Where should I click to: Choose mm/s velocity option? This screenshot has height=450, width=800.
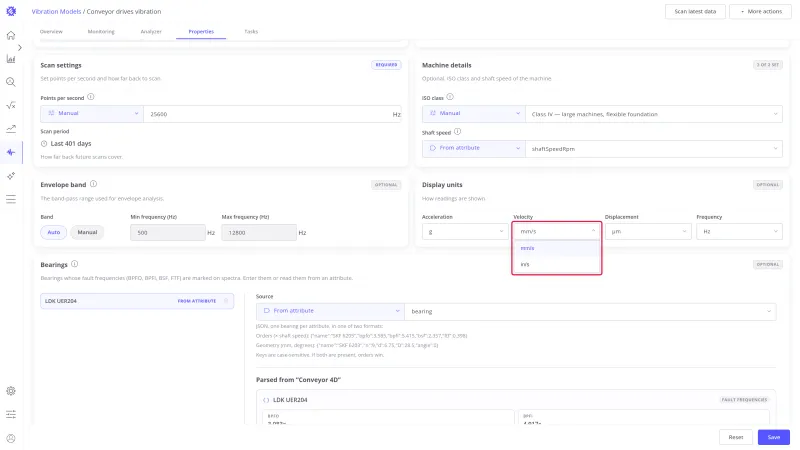(557, 248)
